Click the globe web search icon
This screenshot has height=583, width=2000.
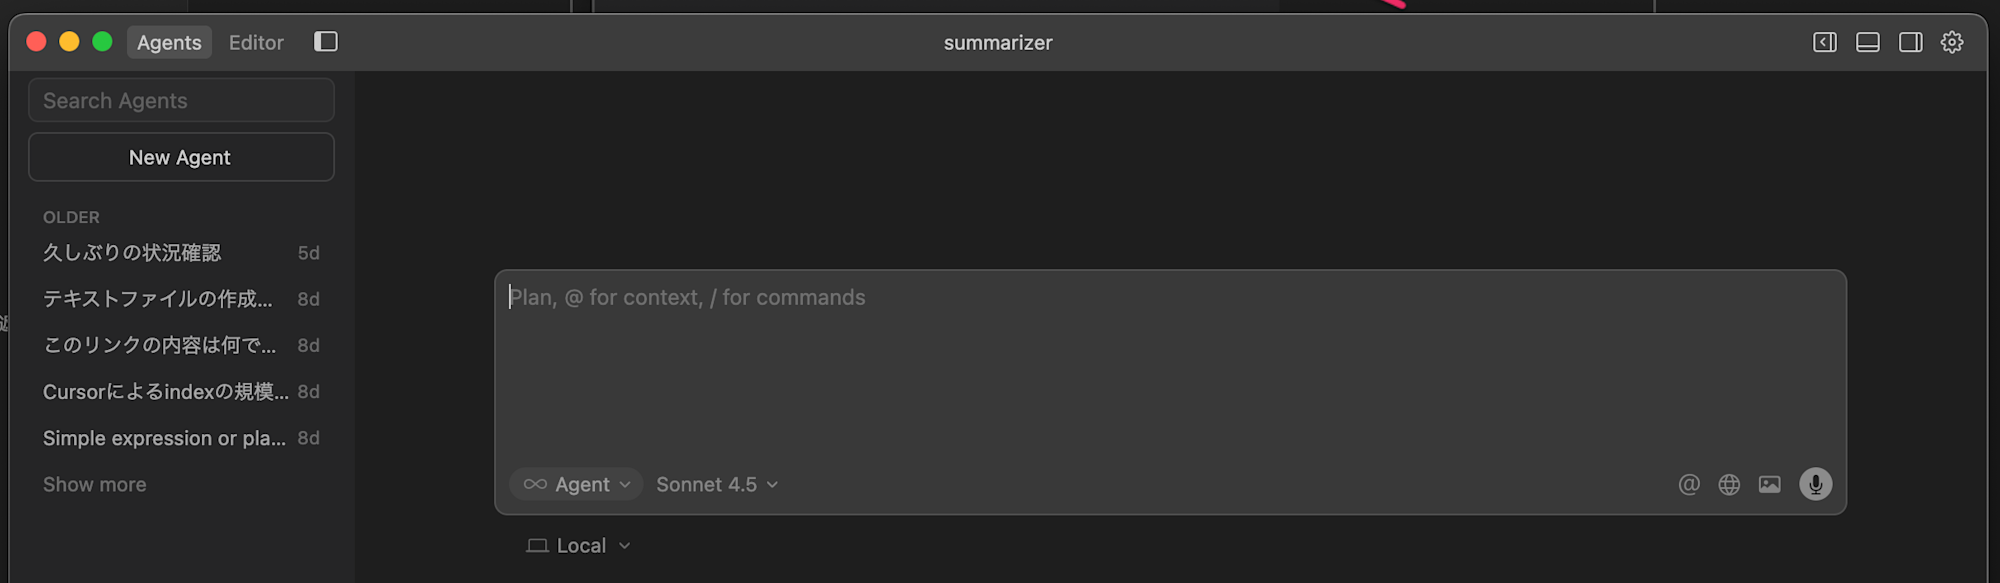[1729, 485]
